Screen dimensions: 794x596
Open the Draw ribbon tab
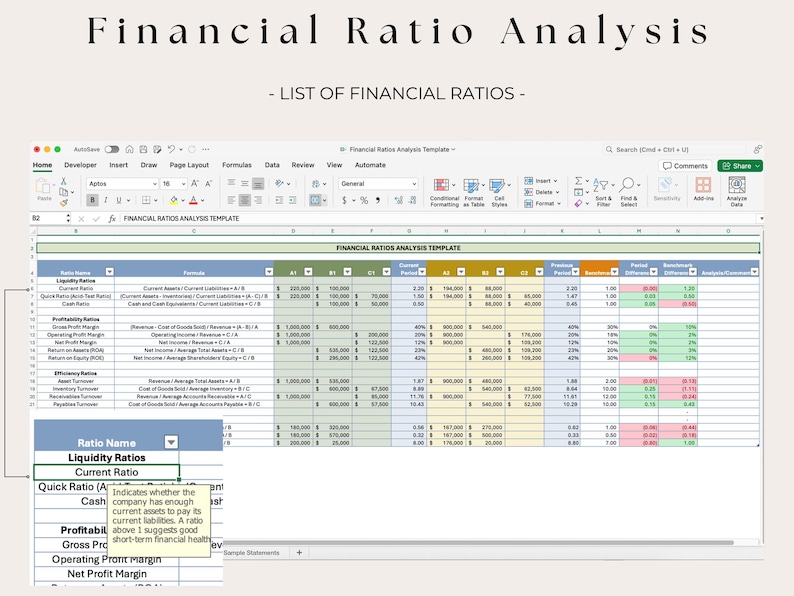pyautogui.click(x=149, y=165)
